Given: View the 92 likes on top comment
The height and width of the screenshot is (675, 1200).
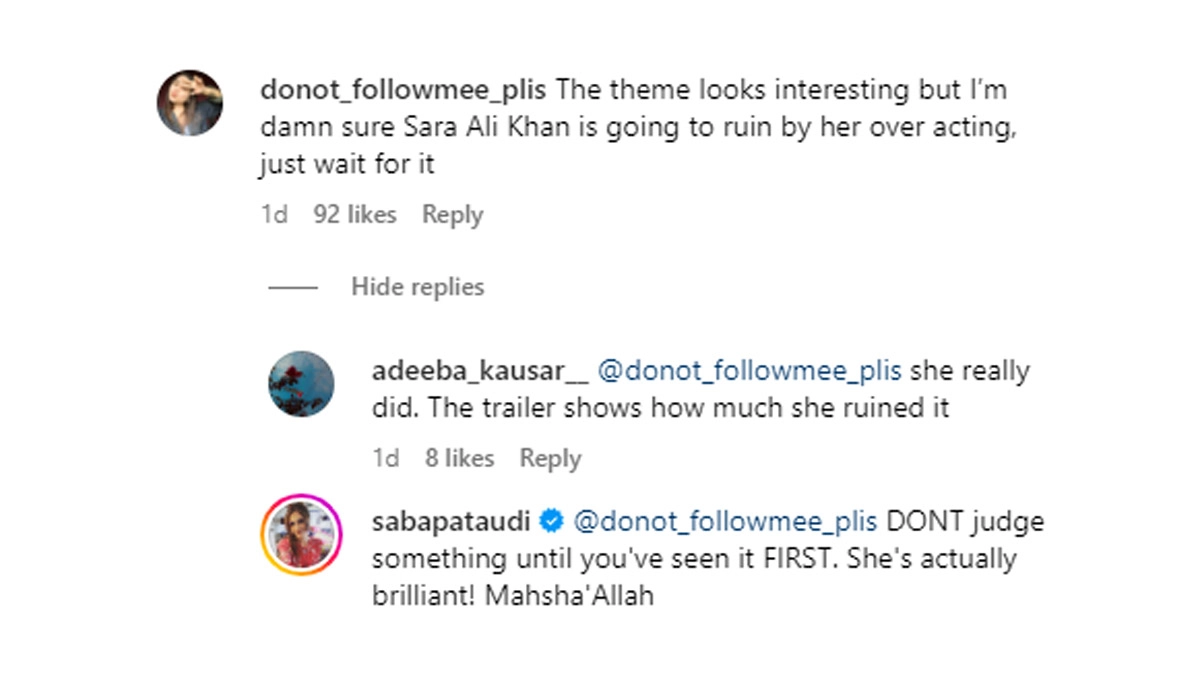Looking at the screenshot, I should click(x=355, y=215).
